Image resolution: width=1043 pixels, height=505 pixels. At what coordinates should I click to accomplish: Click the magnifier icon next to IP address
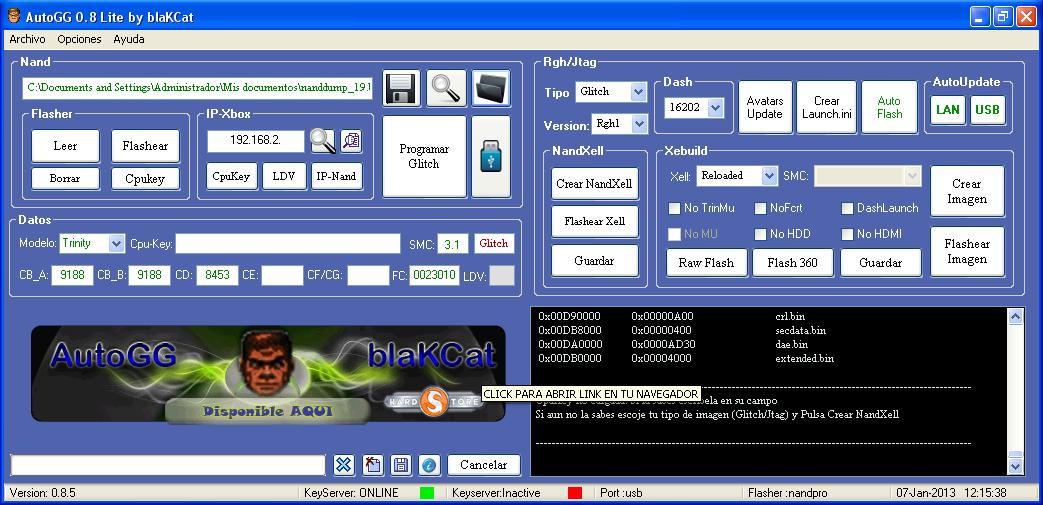(x=322, y=141)
